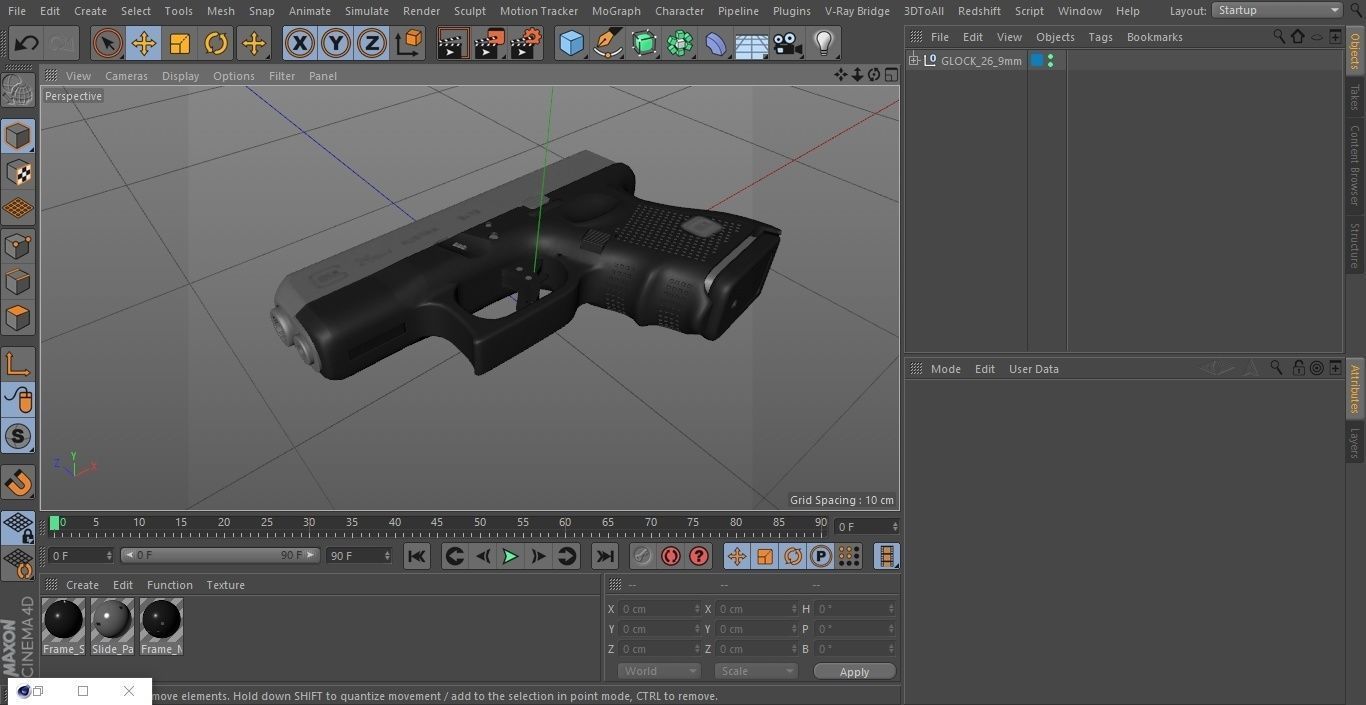Select the Live Selection tool
Image resolution: width=1366 pixels, height=705 pixels.
108,44
